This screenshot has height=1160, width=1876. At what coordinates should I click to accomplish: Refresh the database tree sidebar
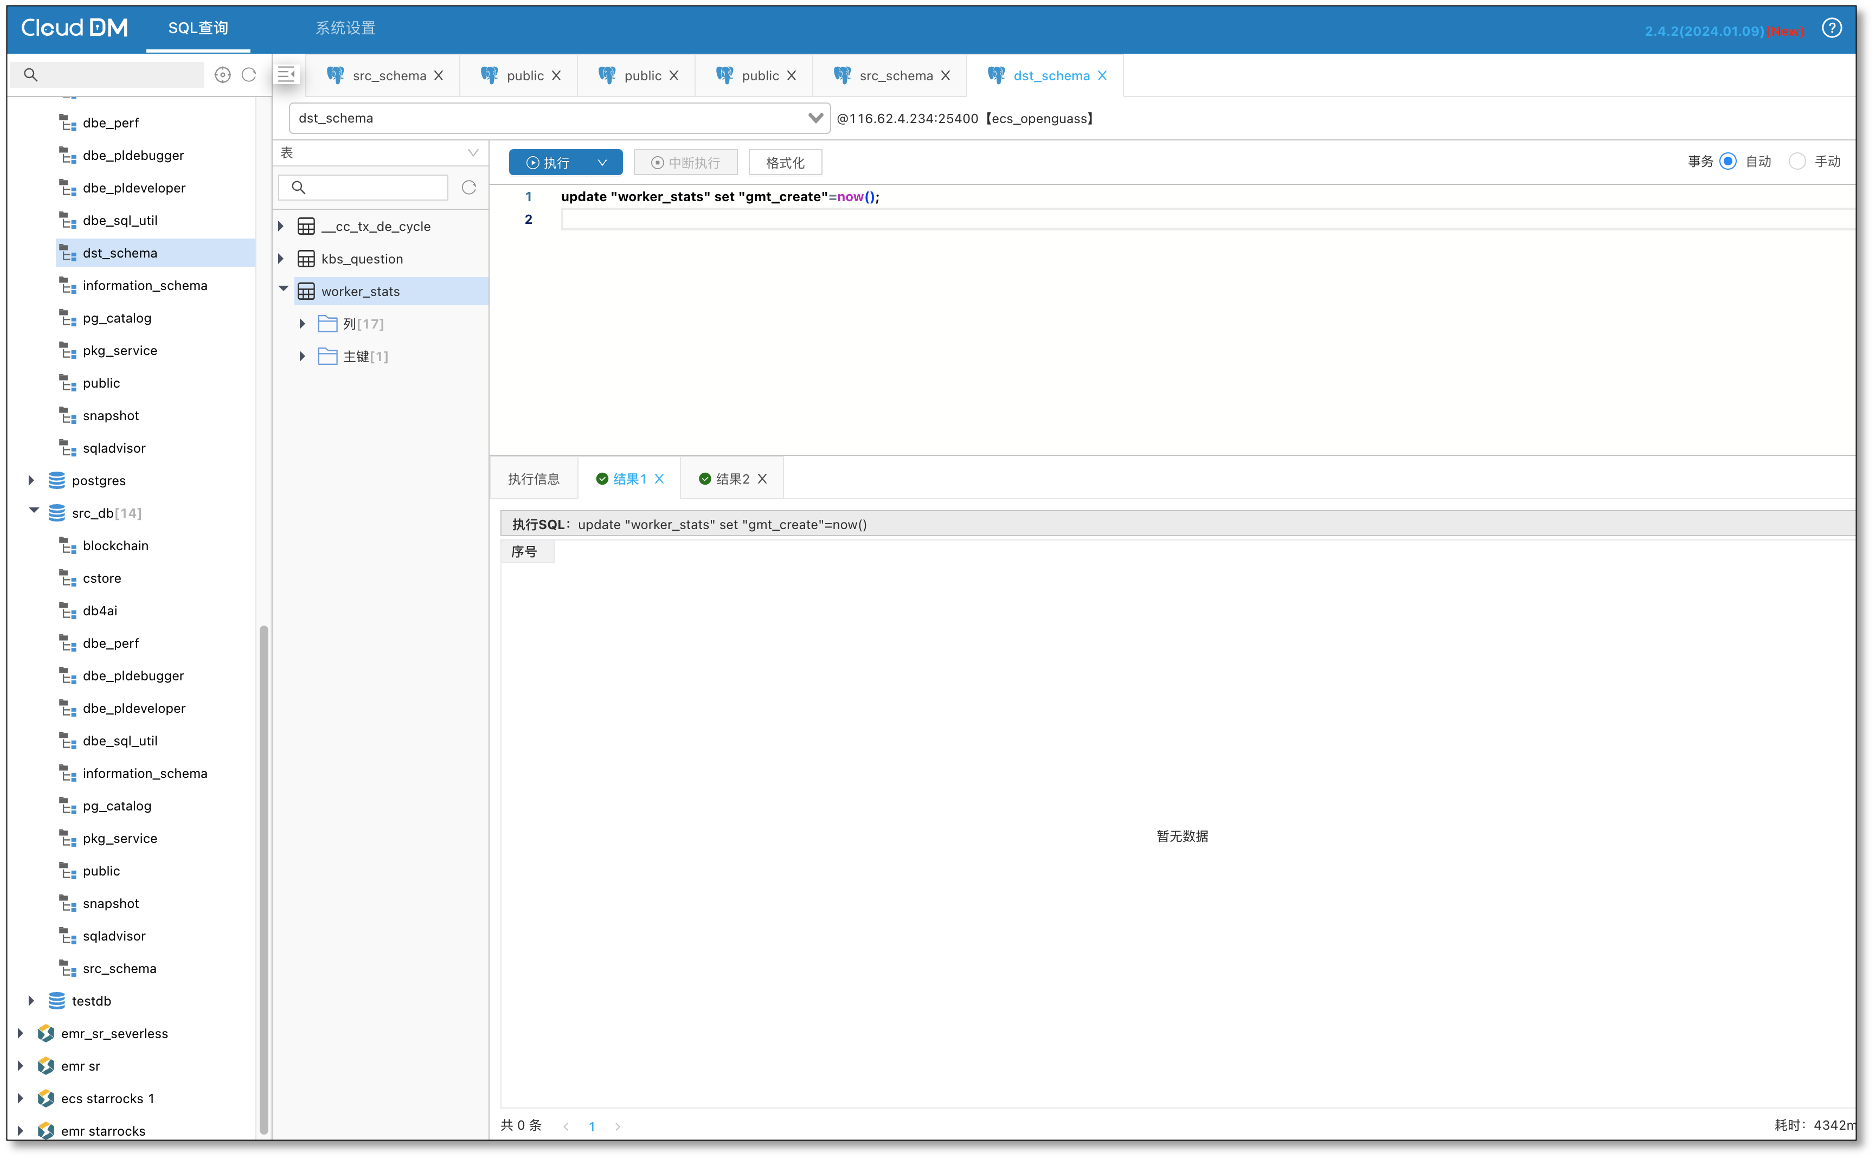click(249, 75)
